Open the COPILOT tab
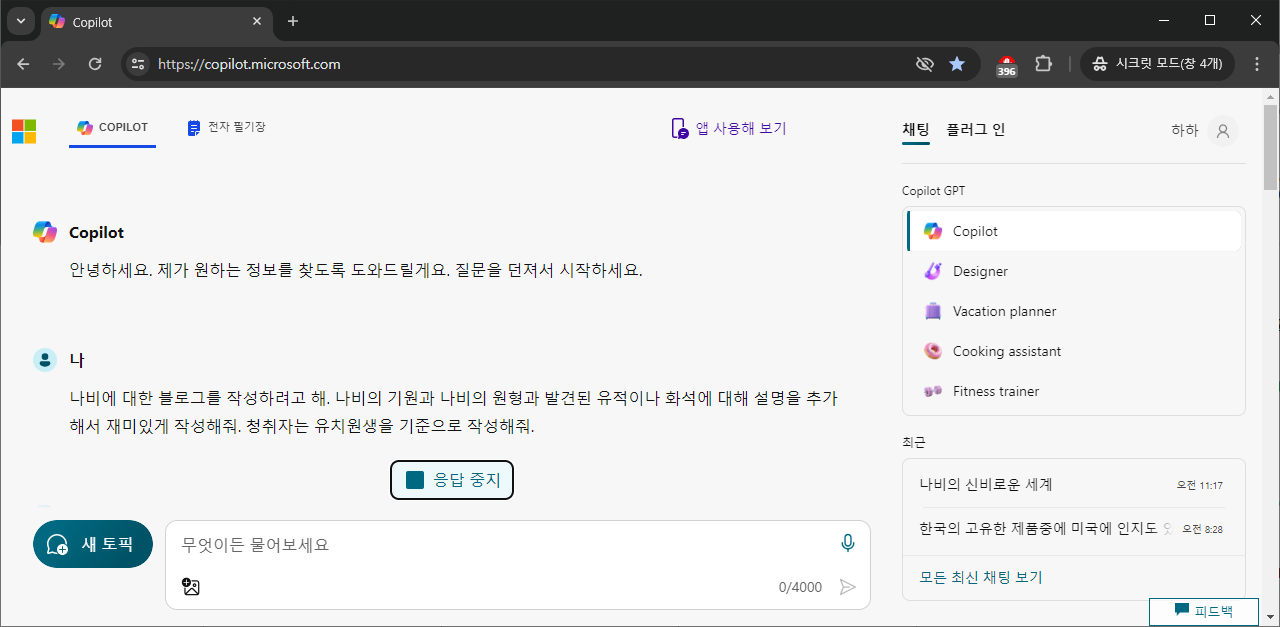Viewport: 1280px width, 627px height. (112, 128)
